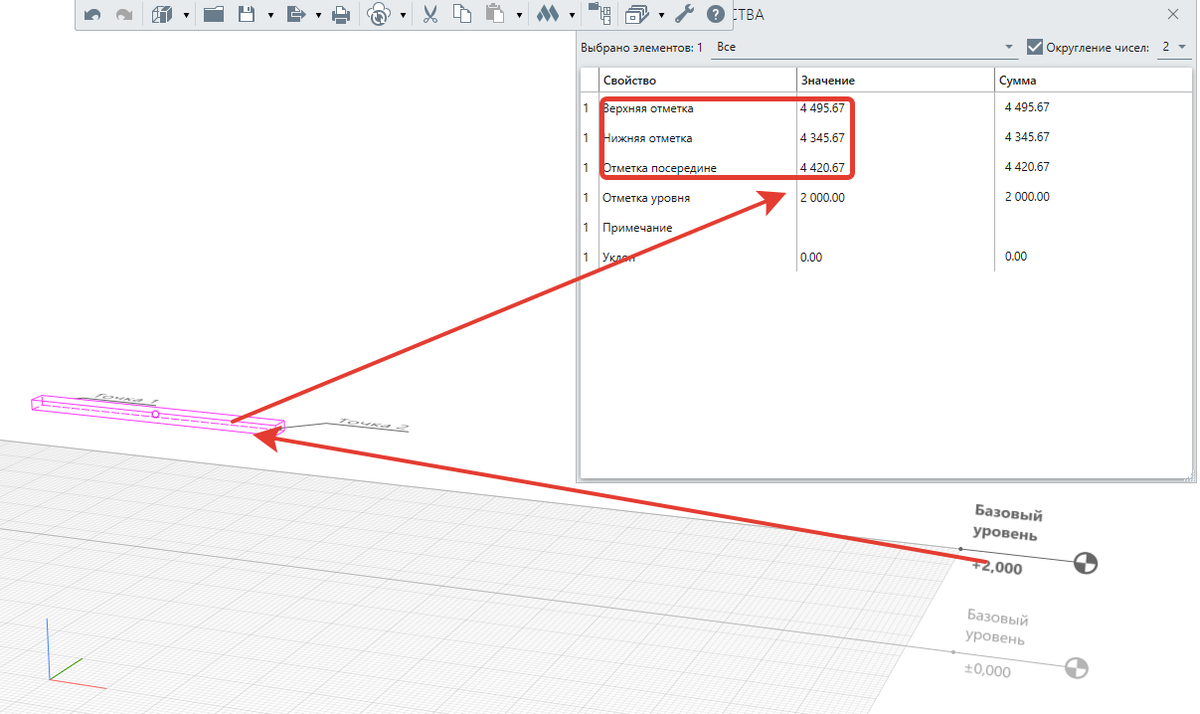Open the 3D view dropdown arrow
The width and height of the screenshot is (1200, 714).
click(186, 16)
